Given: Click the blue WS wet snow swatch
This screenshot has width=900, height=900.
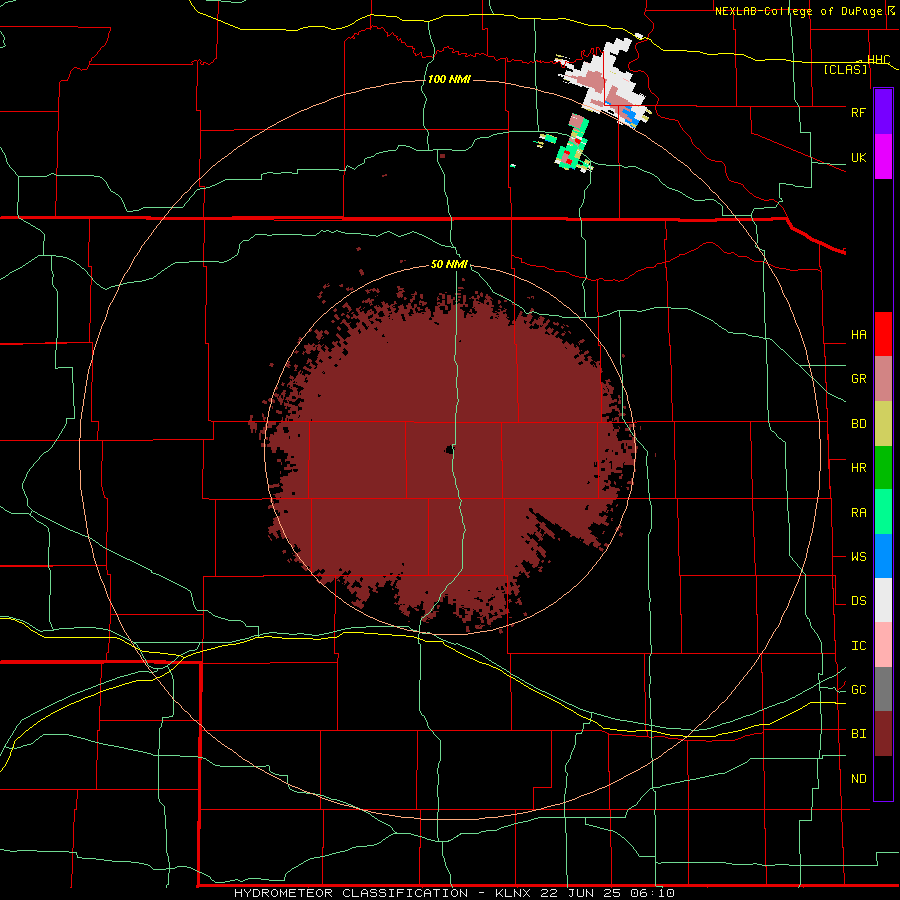Looking at the screenshot, I should click(883, 556).
